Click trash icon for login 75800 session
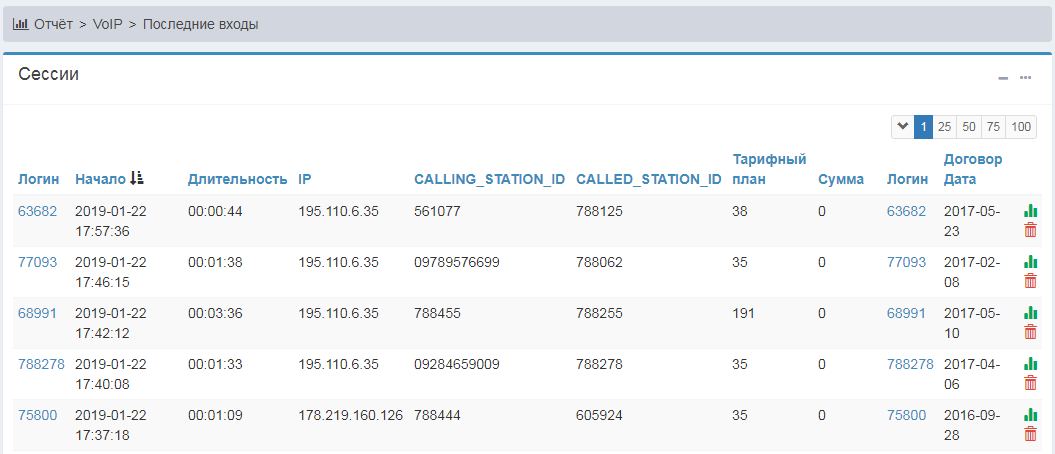Screen dimensions: 1055x454 (x=1030, y=434)
